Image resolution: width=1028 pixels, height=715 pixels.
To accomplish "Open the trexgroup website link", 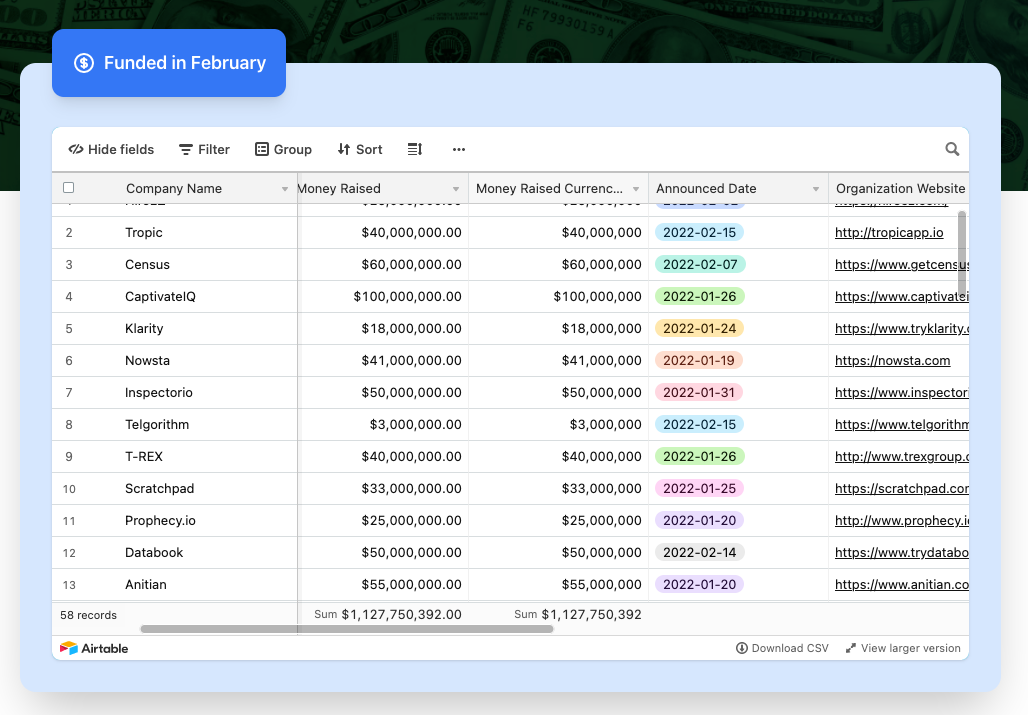I will click(901, 457).
